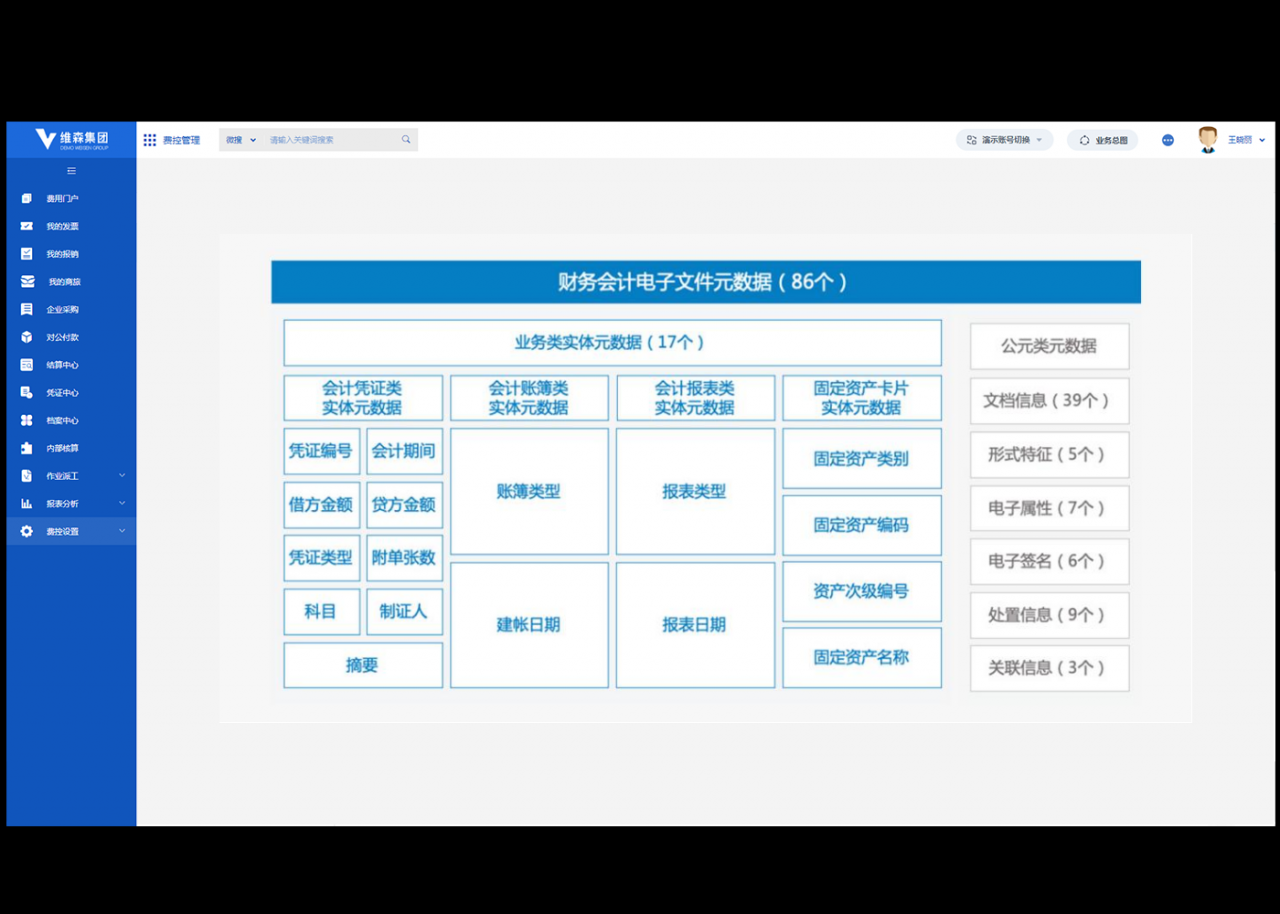Open the 企业采购 menu item
The height and width of the screenshot is (914, 1280).
pos(71,310)
